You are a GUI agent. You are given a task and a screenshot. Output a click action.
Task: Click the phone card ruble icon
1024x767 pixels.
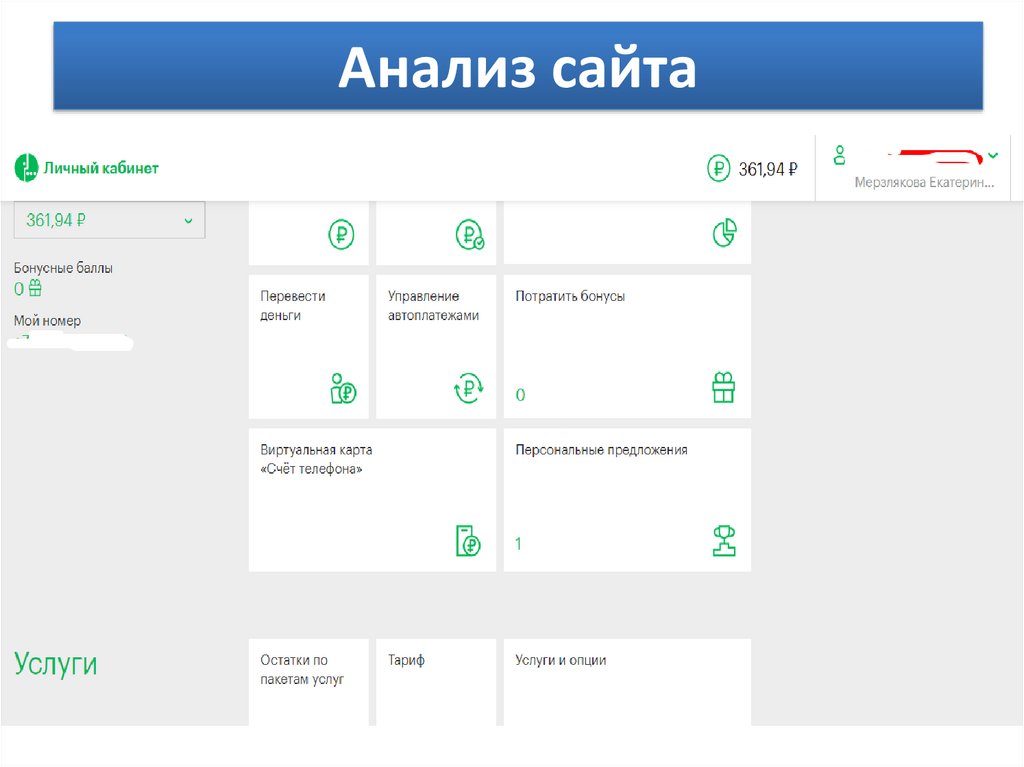coord(468,540)
